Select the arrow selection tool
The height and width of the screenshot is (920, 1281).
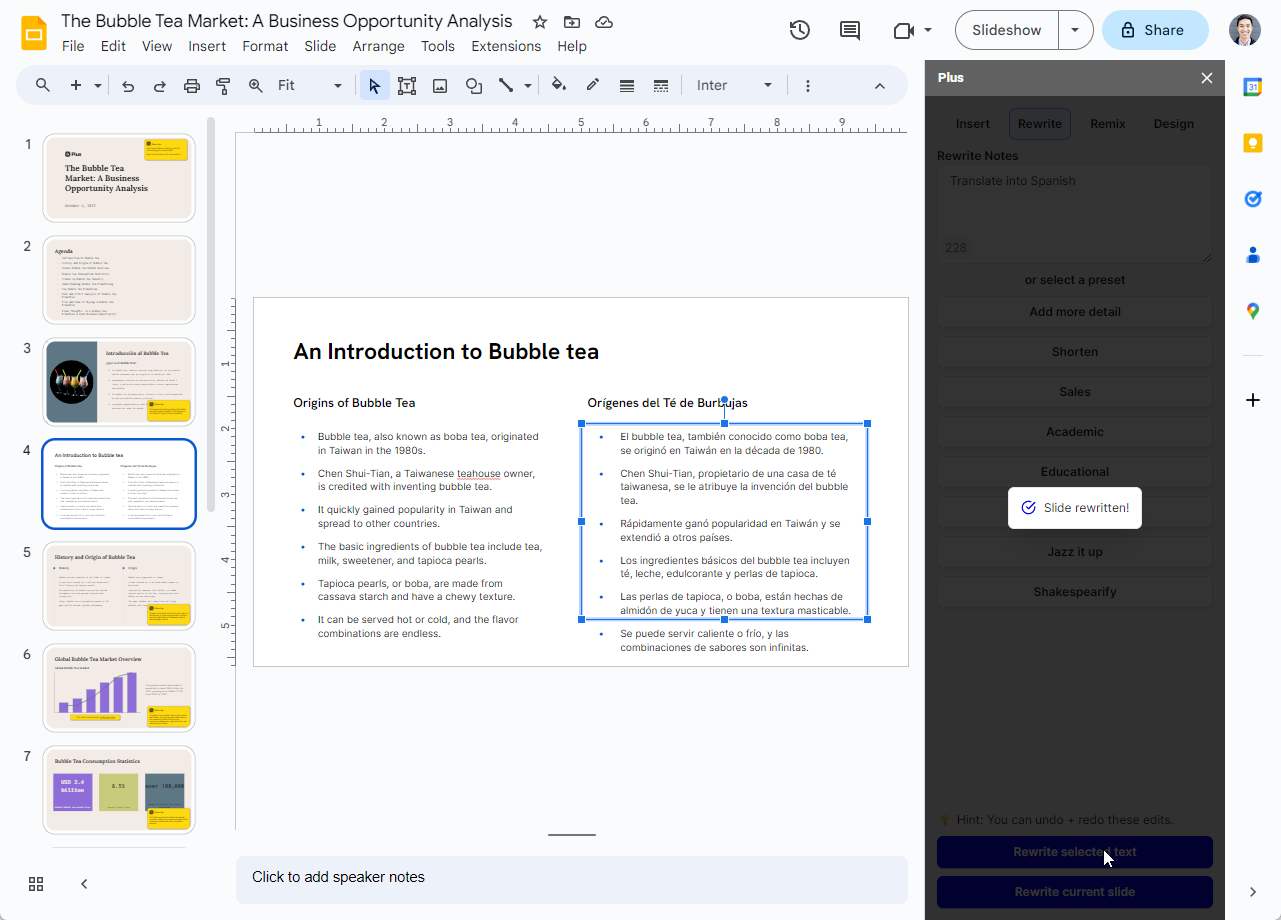374,85
